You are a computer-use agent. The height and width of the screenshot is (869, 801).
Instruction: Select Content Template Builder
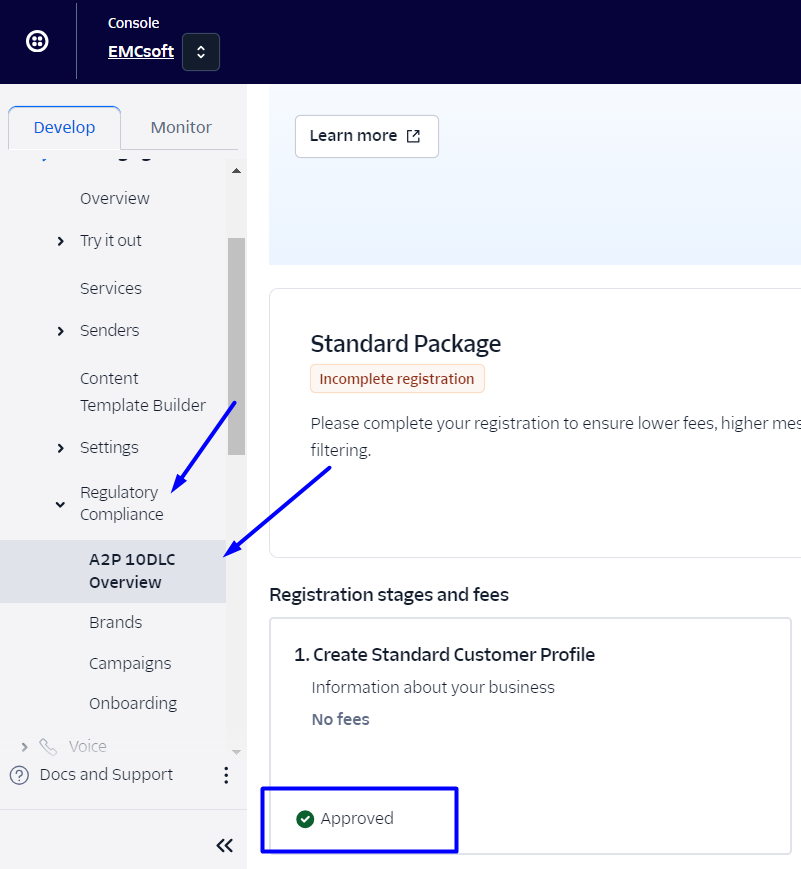click(x=143, y=392)
